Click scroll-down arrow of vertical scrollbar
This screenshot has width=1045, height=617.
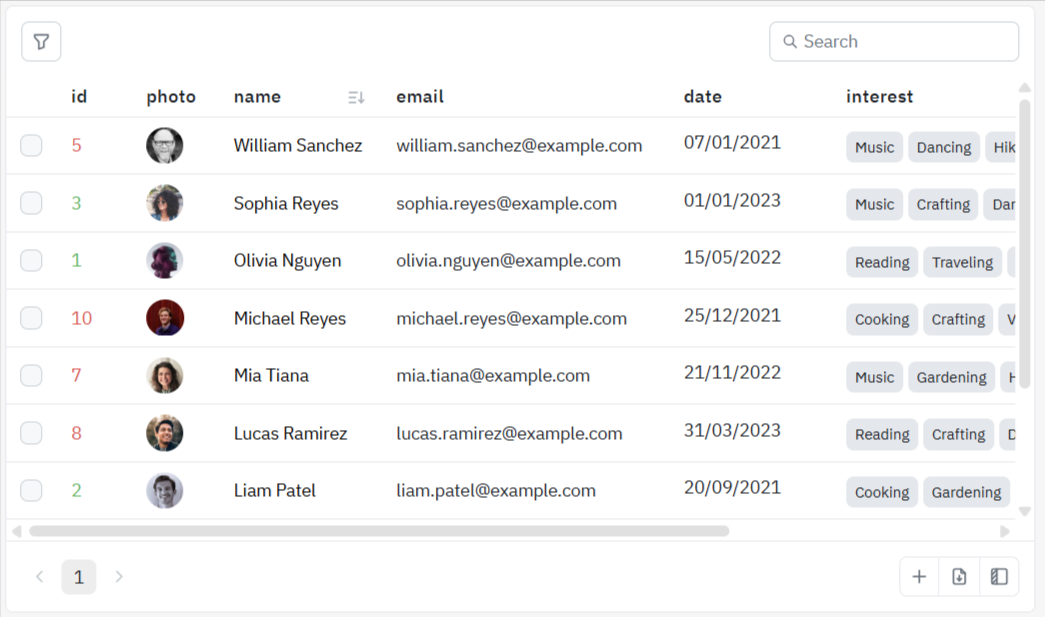coord(1024,511)
